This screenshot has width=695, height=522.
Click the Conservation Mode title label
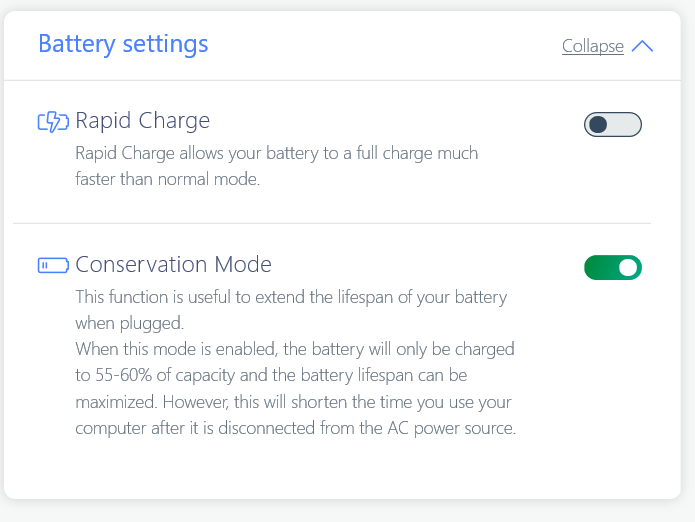174,264
